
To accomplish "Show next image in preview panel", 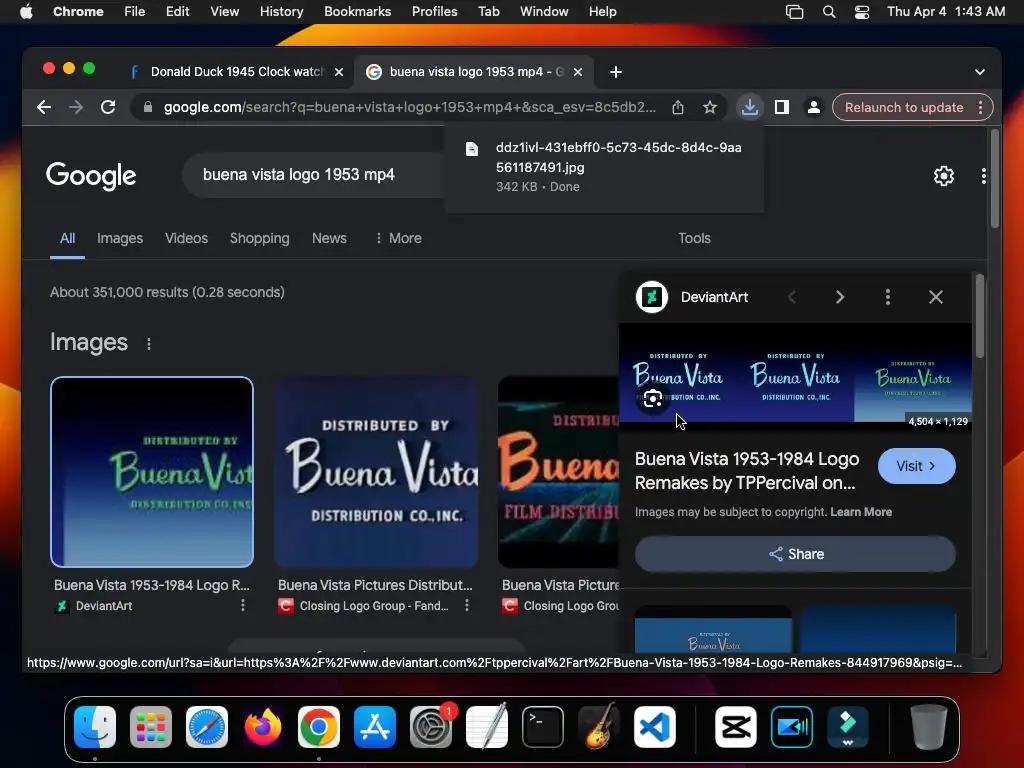I will (x=840, y=298).
